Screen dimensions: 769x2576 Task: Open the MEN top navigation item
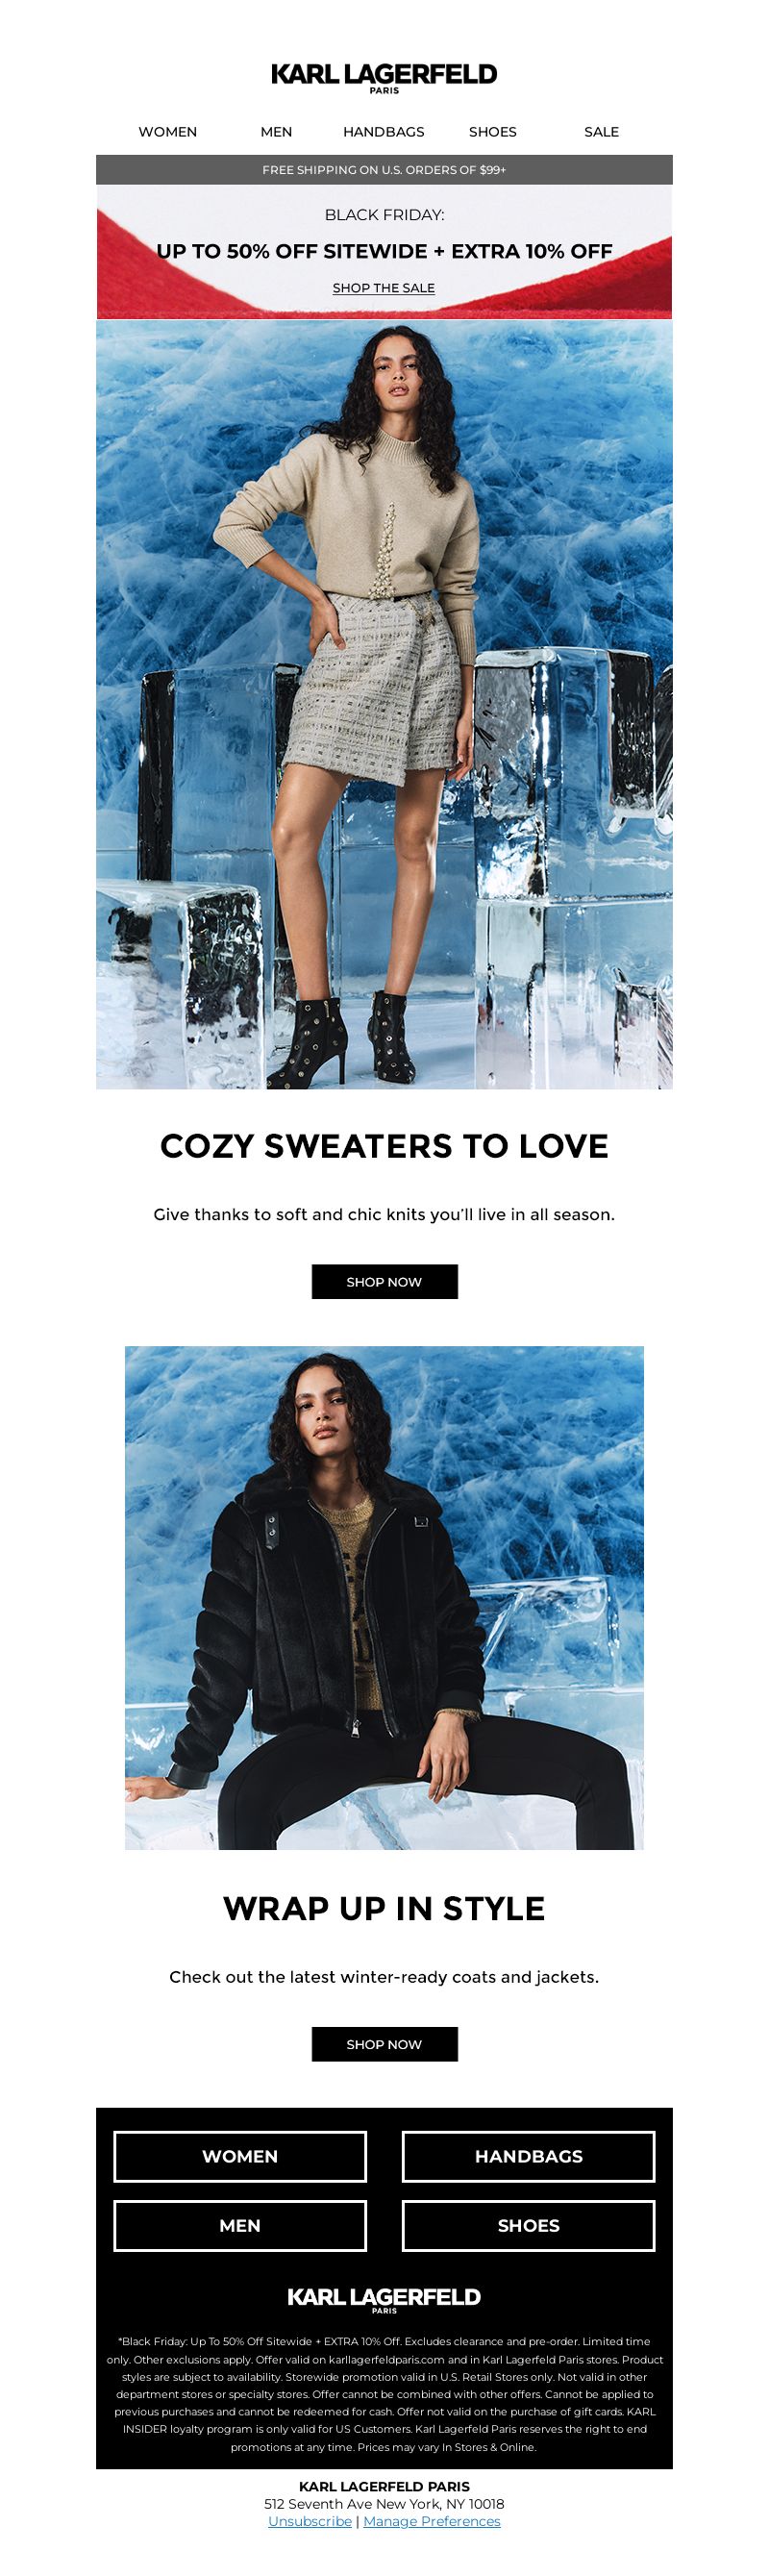276,132
